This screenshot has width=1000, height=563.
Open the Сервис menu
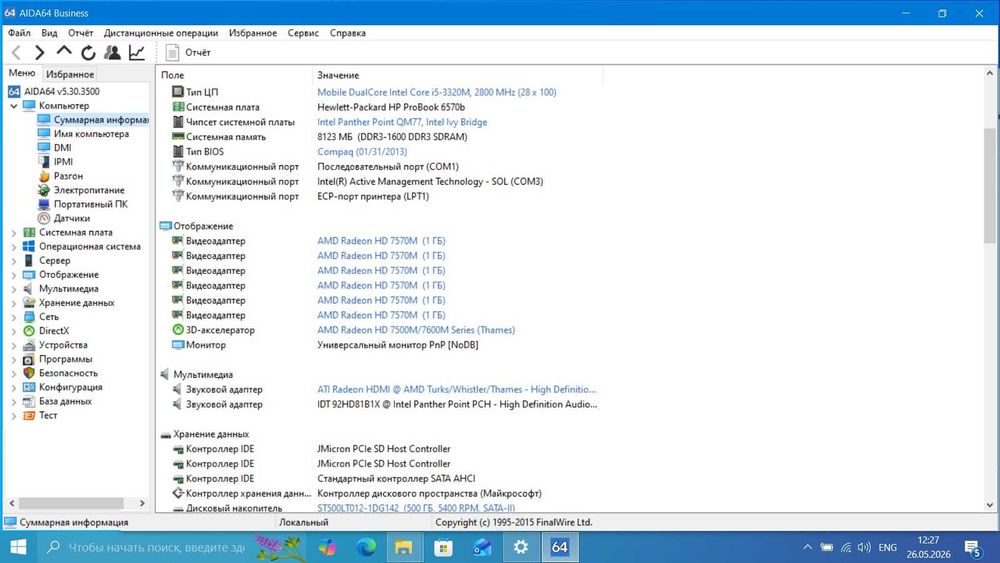coord(303,33)
